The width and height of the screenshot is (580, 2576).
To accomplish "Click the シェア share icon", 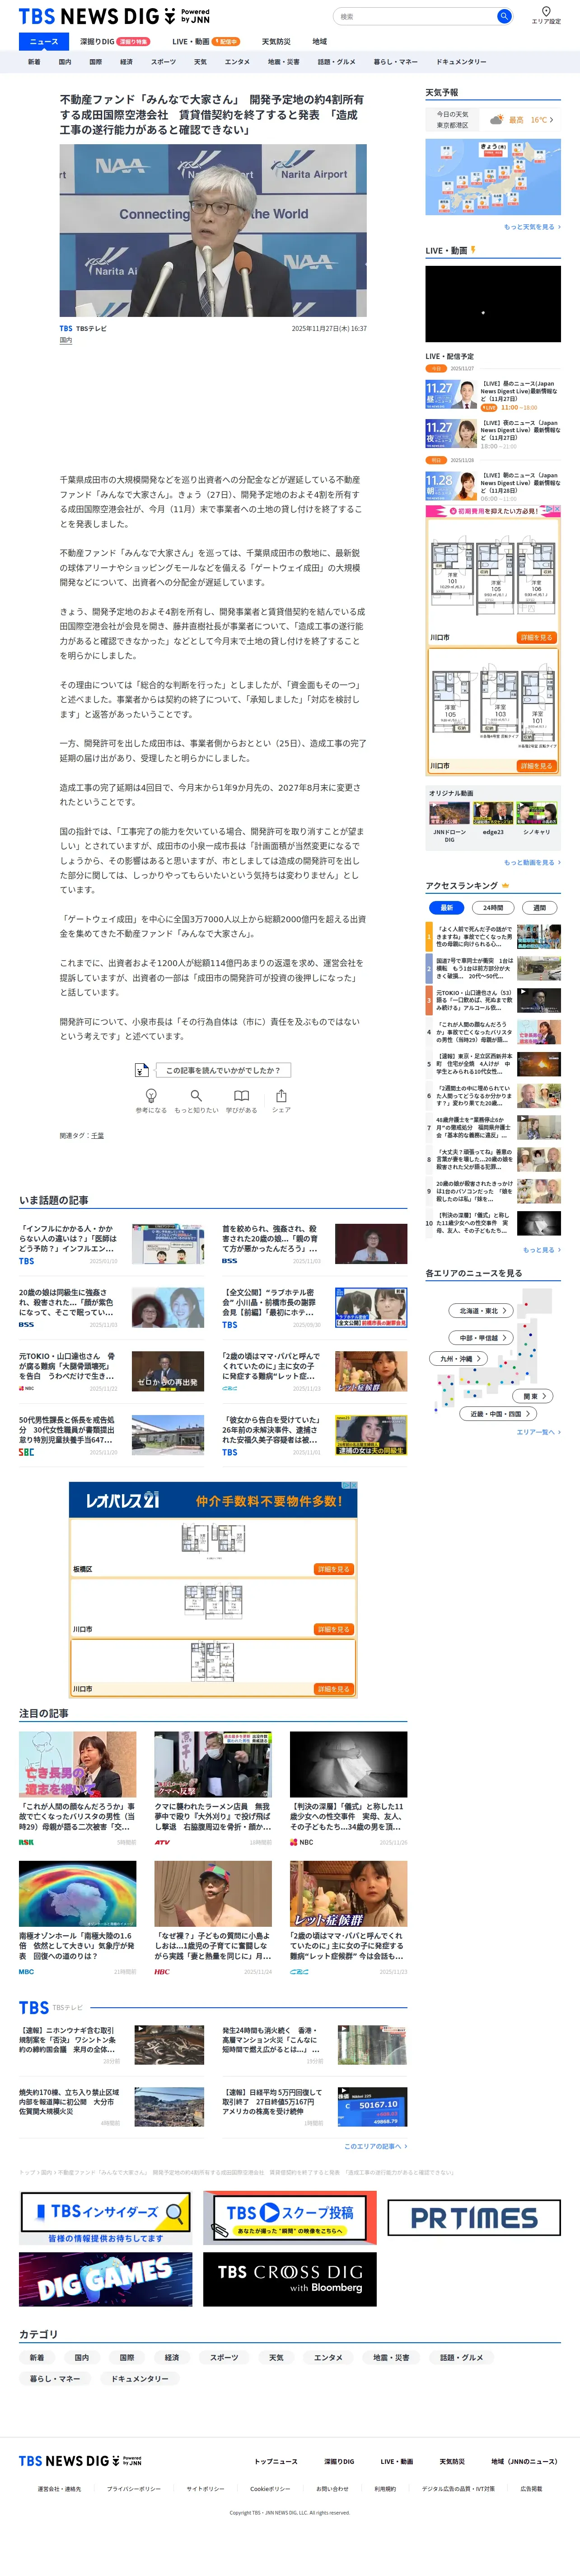I will pos(281,1095).
